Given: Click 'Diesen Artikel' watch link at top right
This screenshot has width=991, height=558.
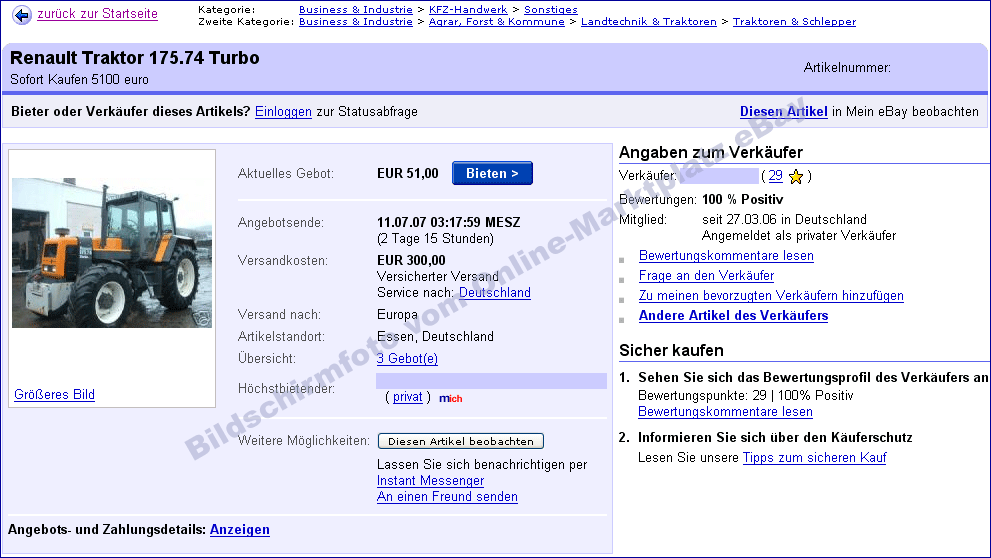Looking at the screenshot, I should click(x=784, y=112).
